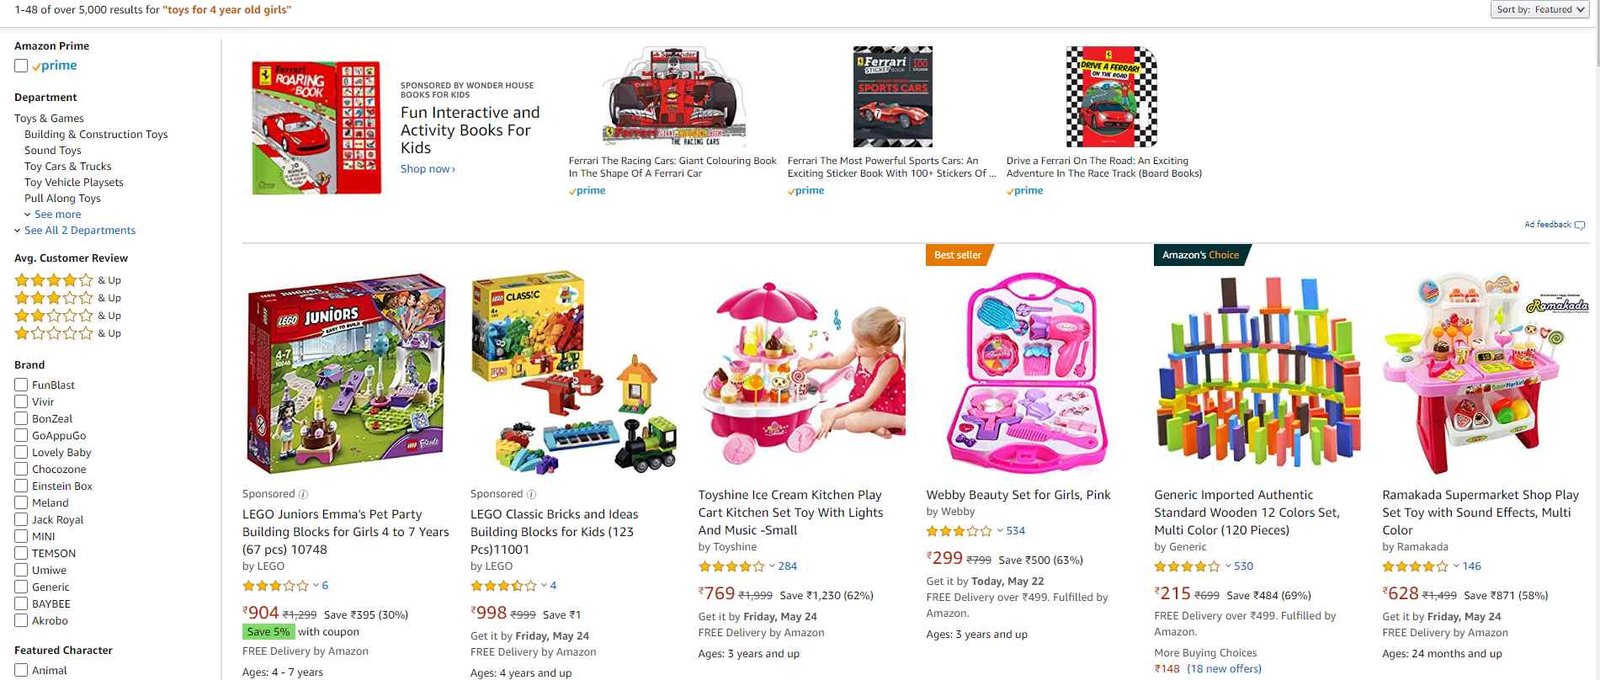Click the Ferrari Roaring Book ad image

316,127
